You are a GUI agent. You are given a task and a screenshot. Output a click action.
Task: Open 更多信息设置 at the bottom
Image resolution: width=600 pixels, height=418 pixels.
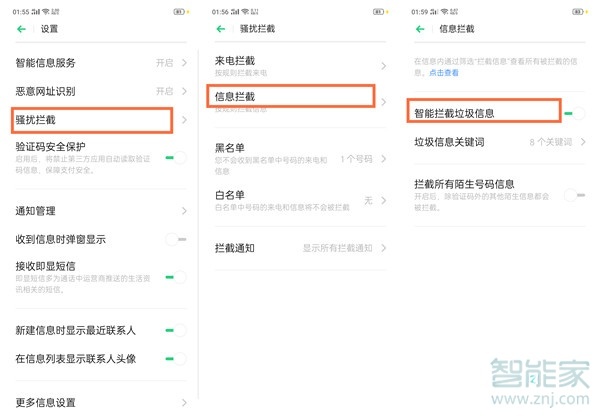(x=100, y=403)
